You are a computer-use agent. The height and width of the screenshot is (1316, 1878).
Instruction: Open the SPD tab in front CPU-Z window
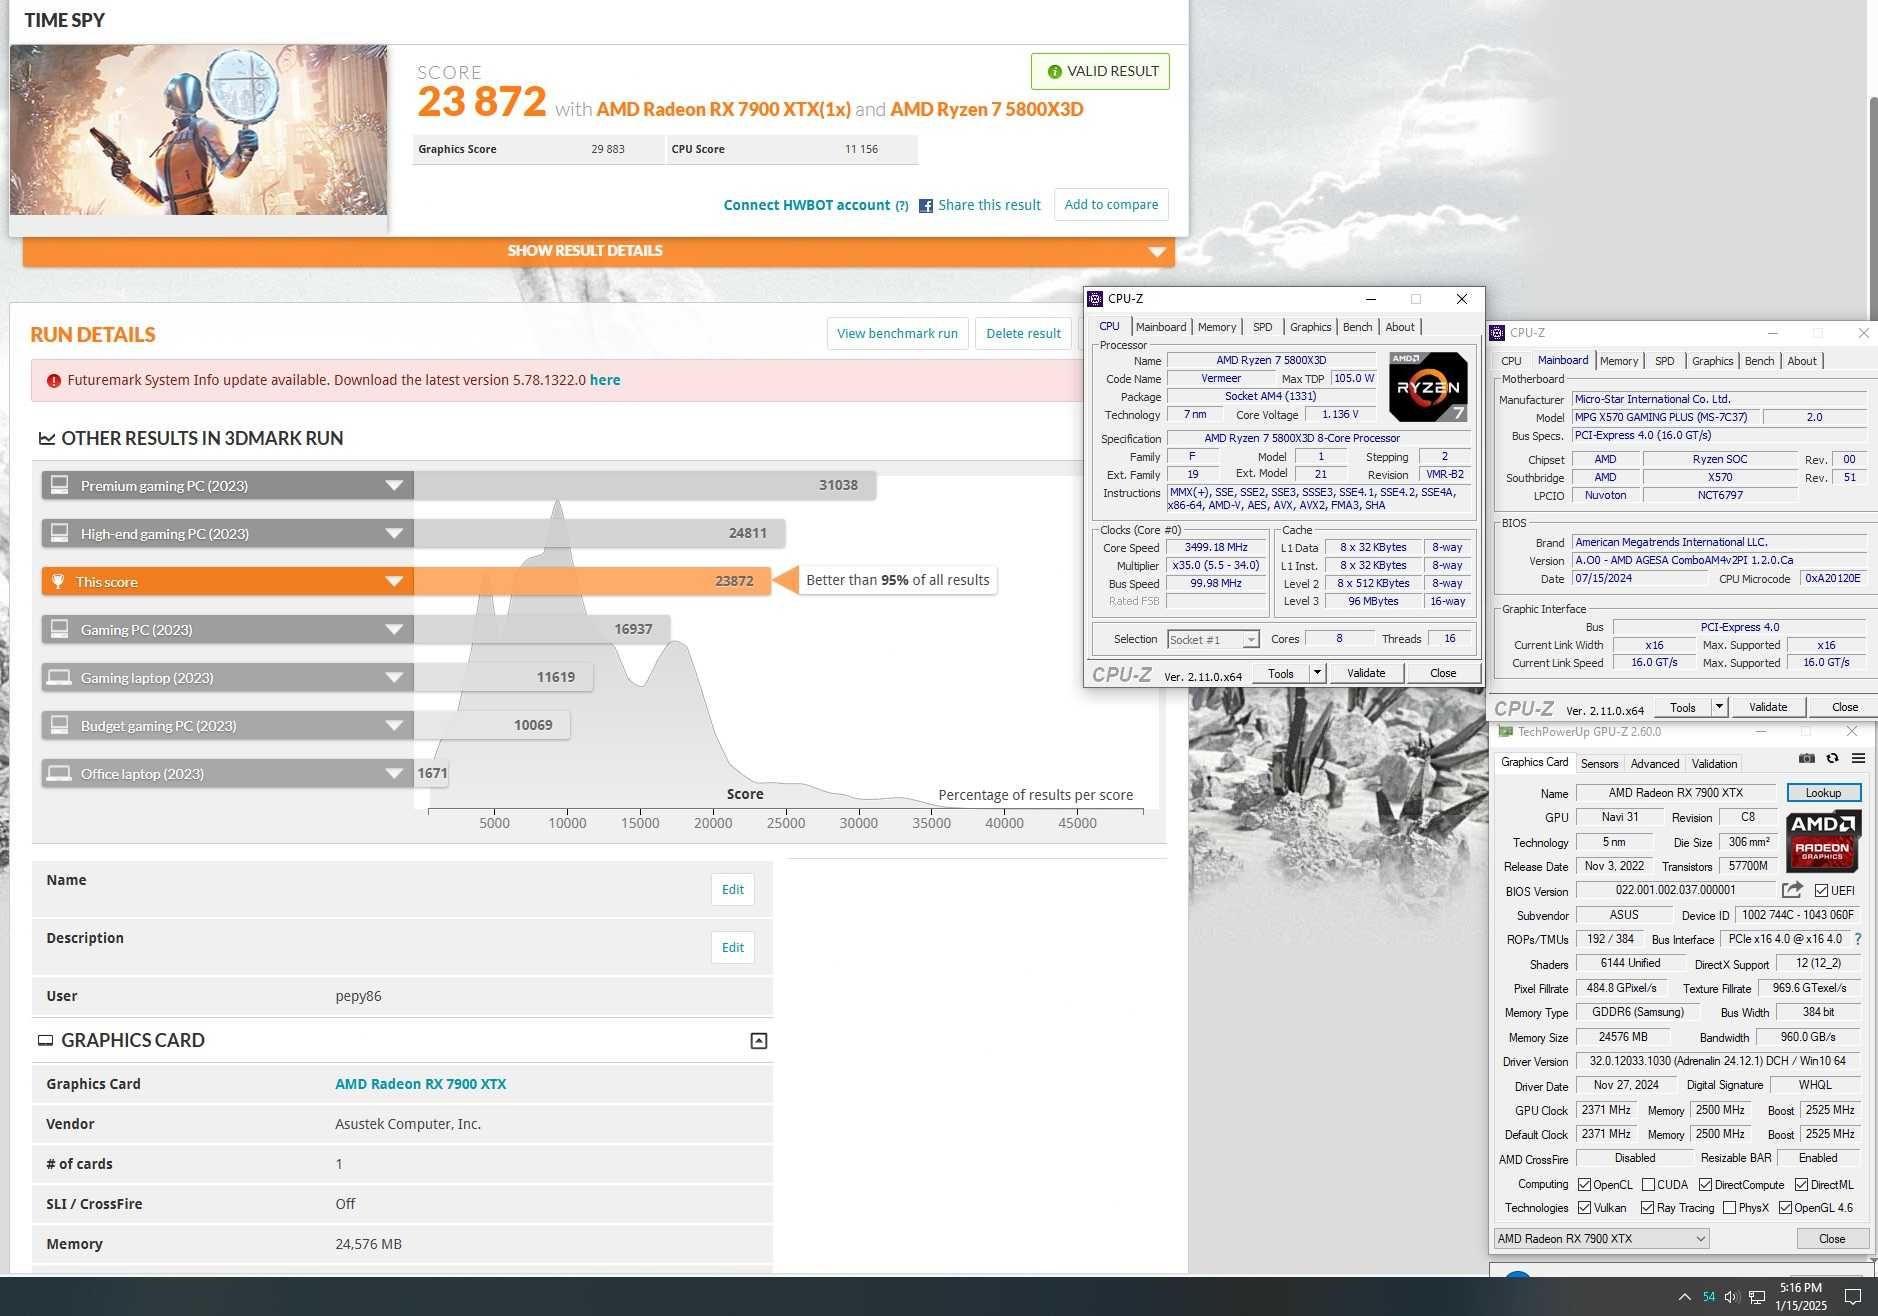tap(1263, 327)
